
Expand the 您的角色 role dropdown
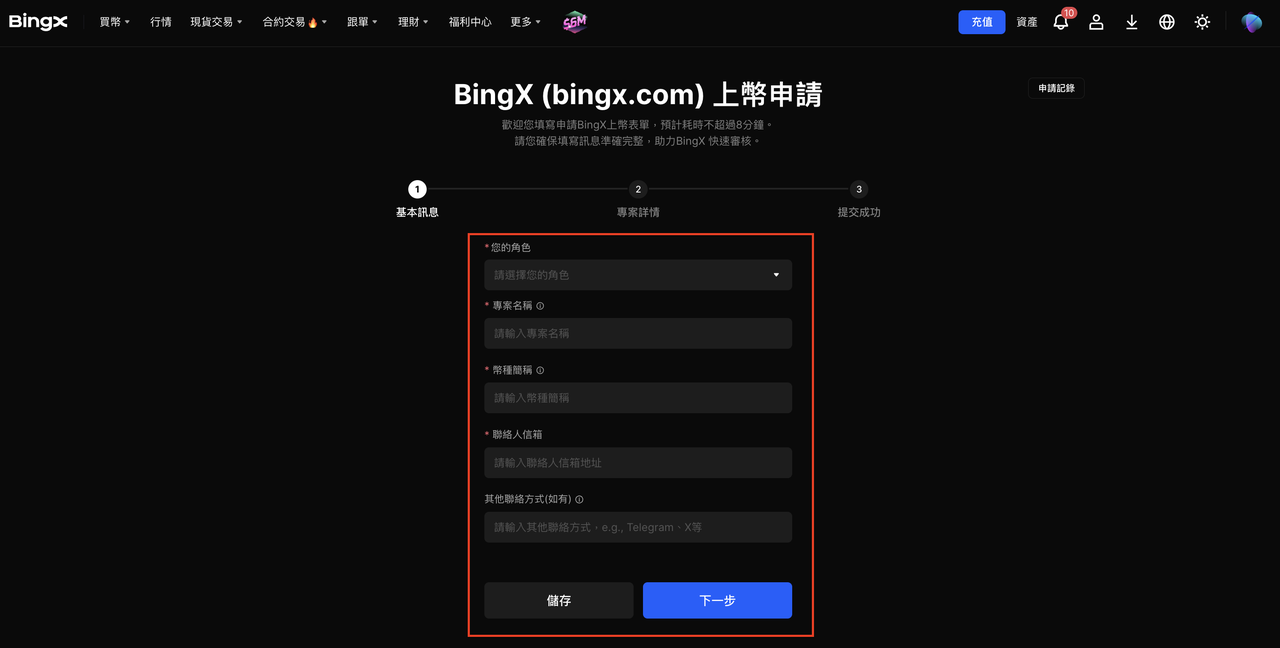[638, 275]
